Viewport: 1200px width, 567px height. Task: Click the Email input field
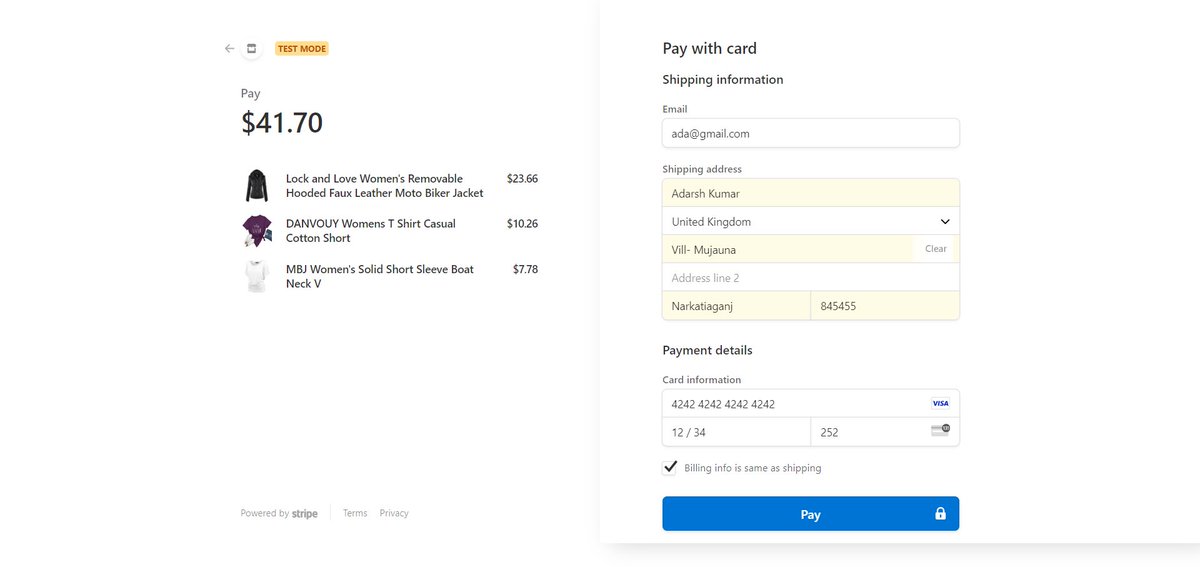tap(811, 133)
